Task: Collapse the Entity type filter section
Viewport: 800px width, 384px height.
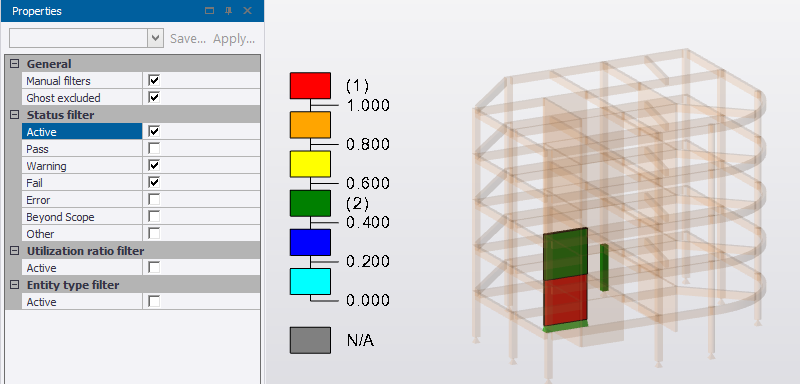Action: [x=15, y=285]
